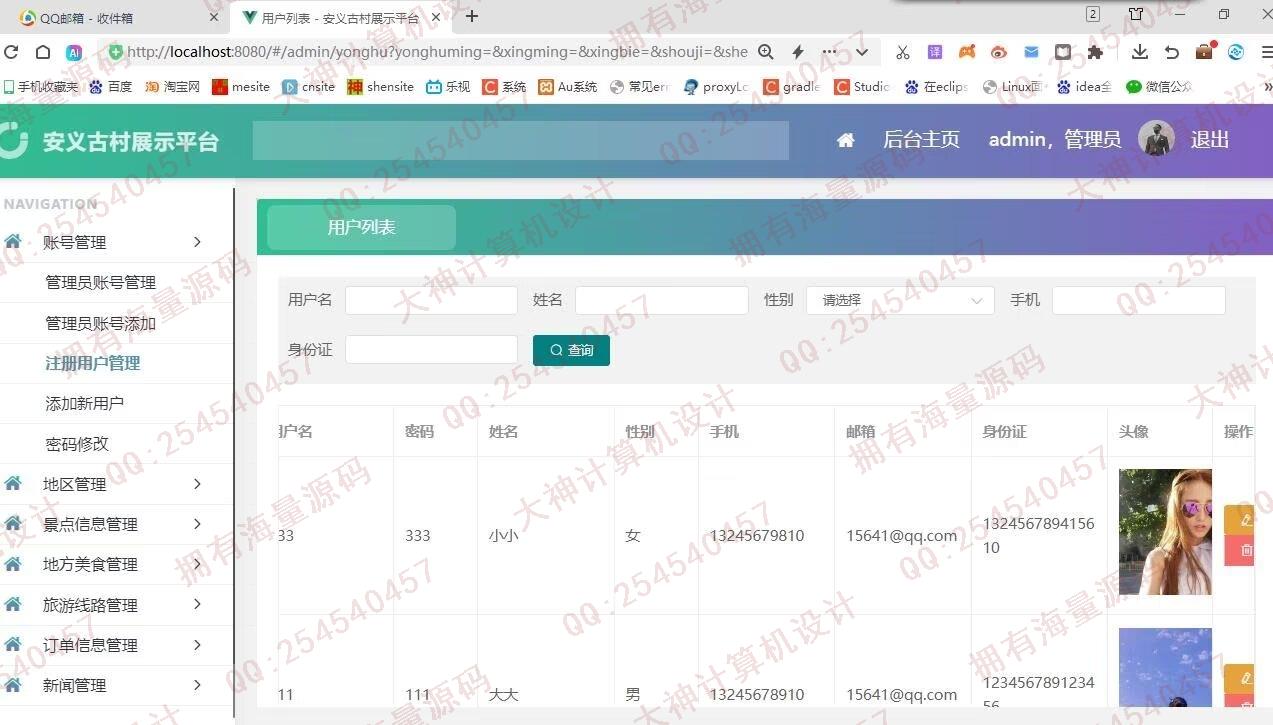The height and width of the screenshot is (725, 1273).
Task: Open 管理员账号管理 in sidebar
Action: (100, 283)
